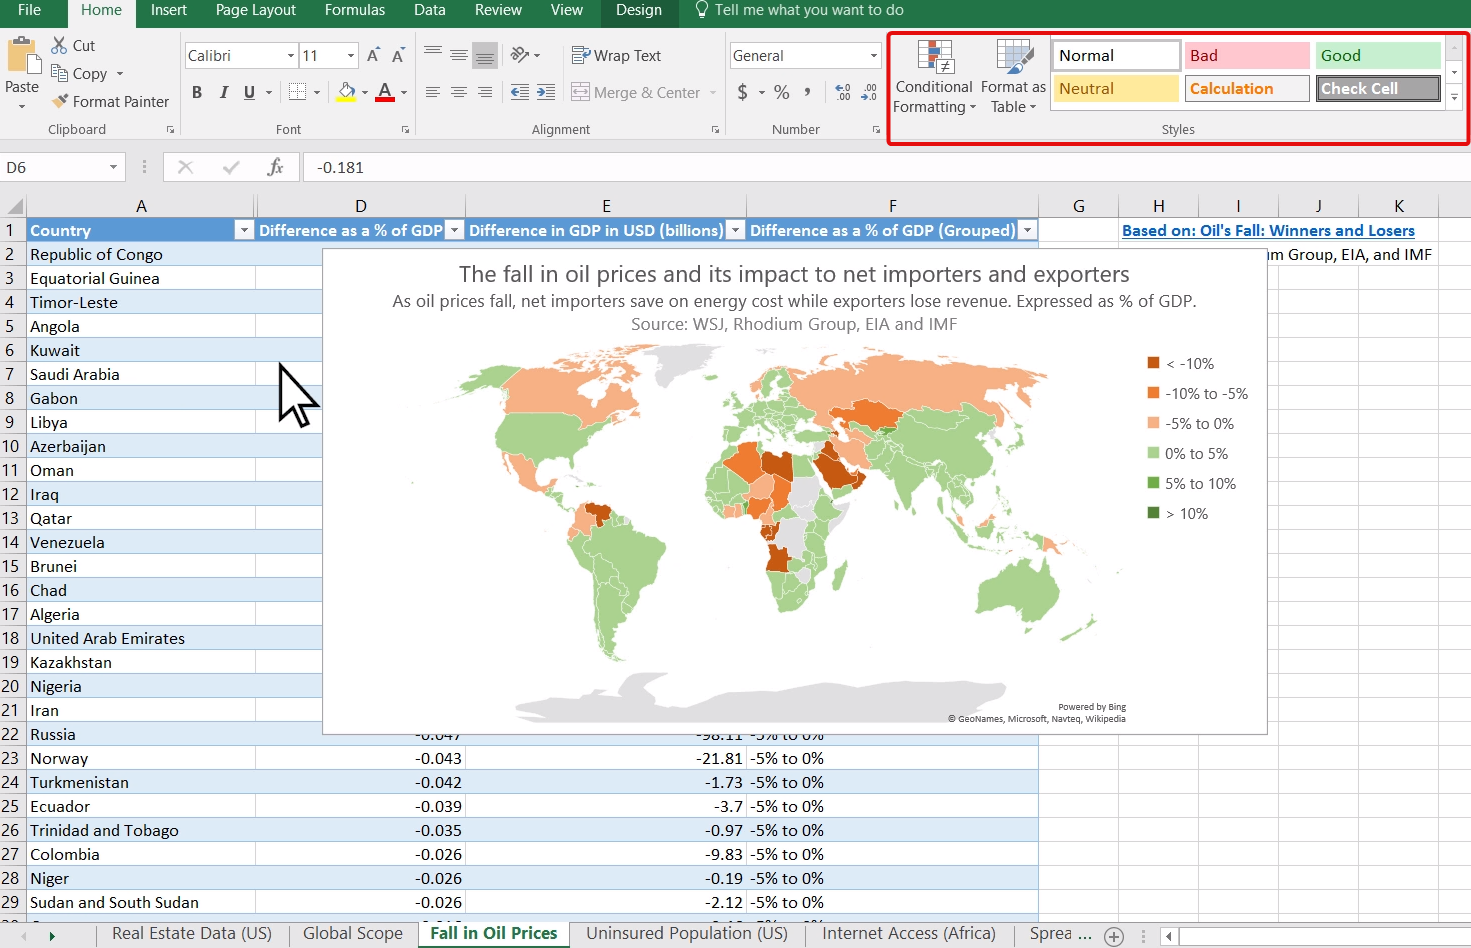Open the Country column filter dropdown
1471x948 pixels.
(x=243, y=230)
